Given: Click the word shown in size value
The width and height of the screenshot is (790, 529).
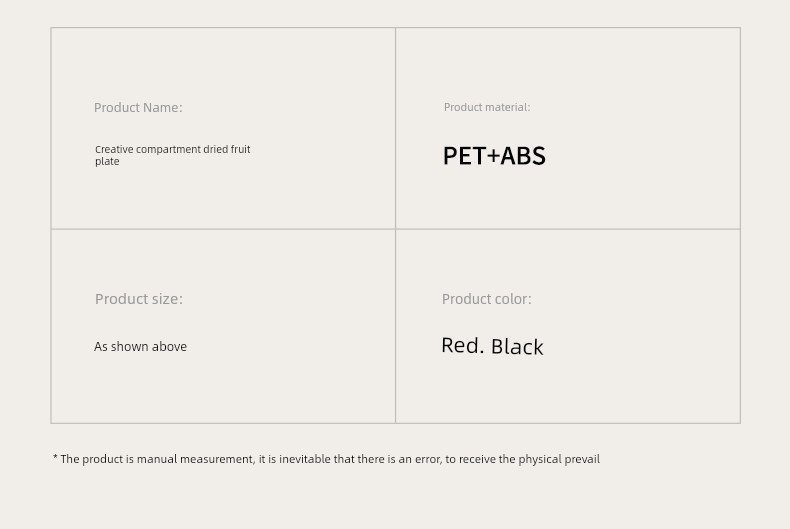Looking at the screenshot, I should 129,347.
